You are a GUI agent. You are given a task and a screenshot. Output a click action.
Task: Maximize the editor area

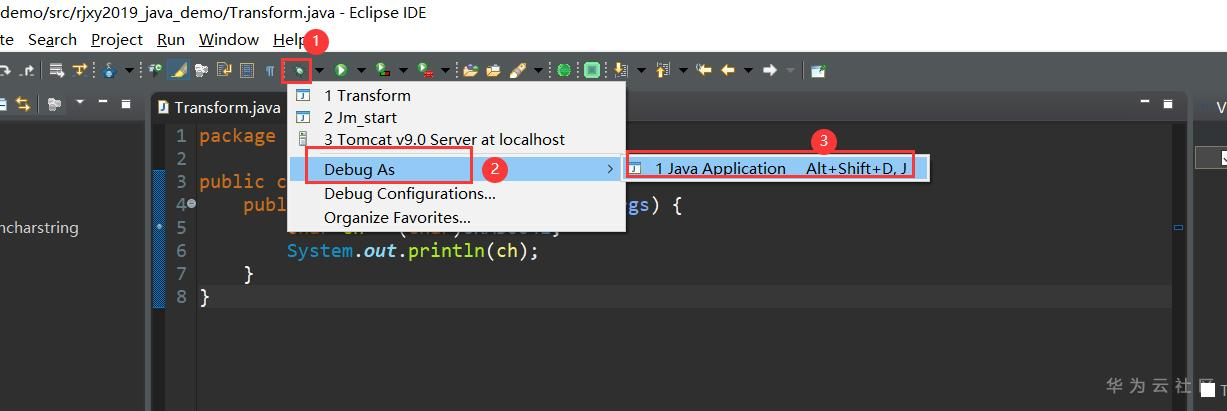(x=1166, y=103)
